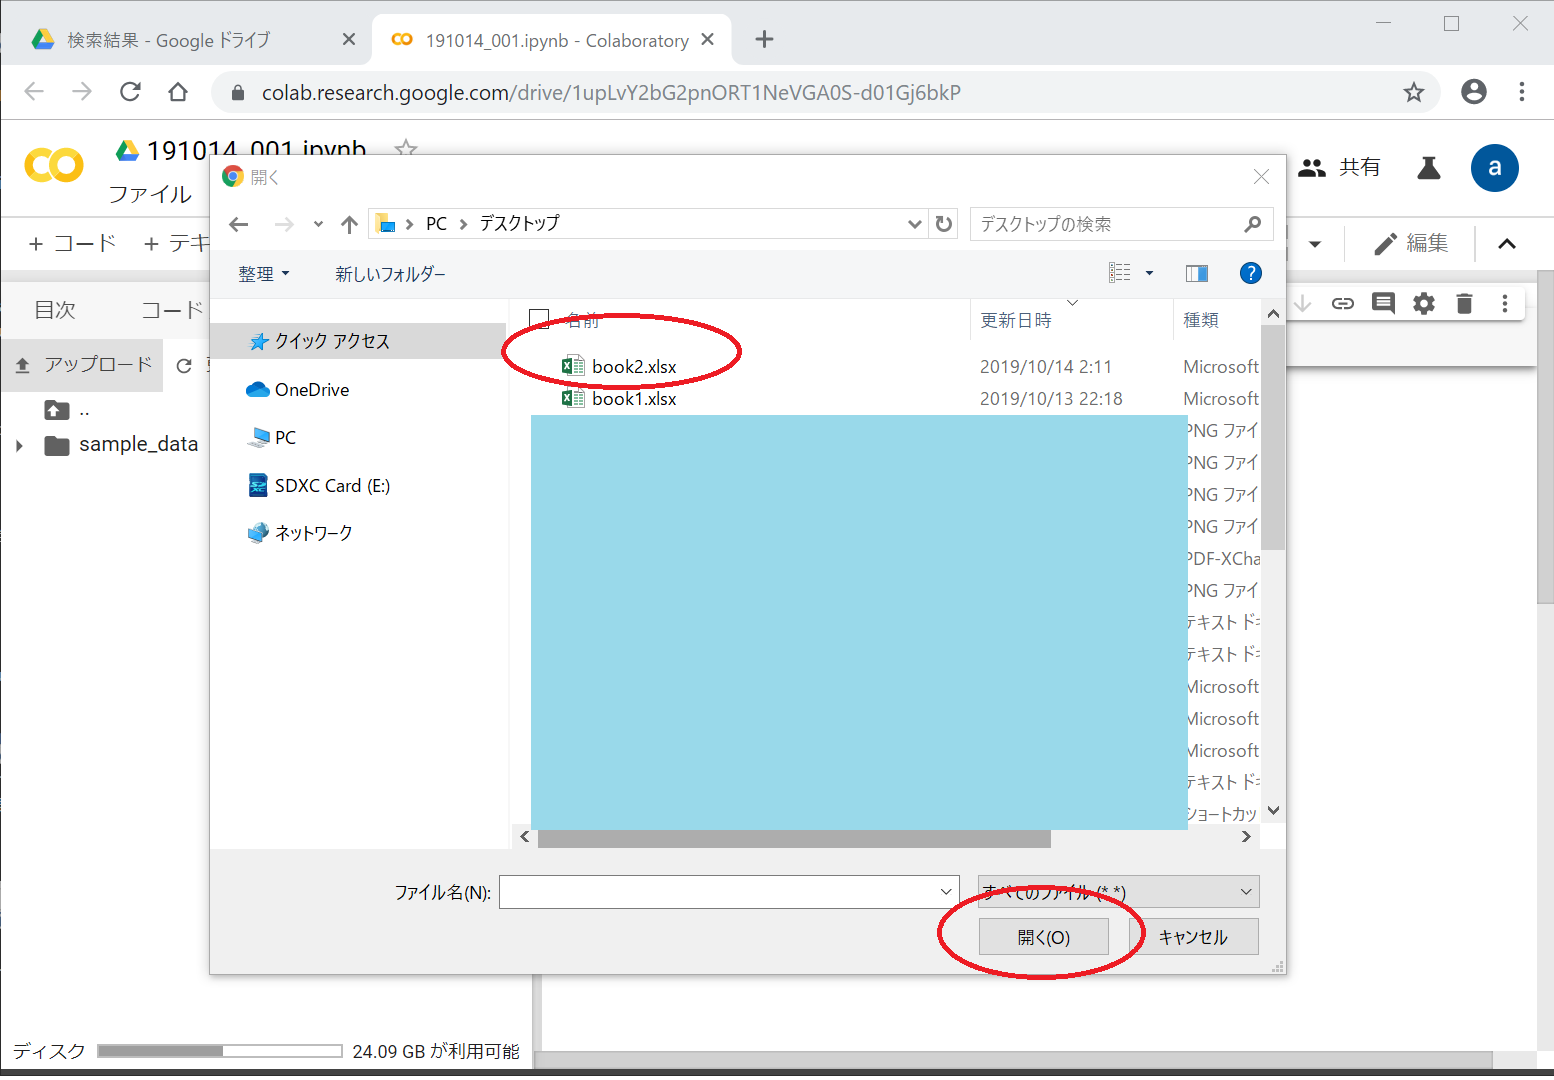The width and height of the screenshot is (1554, 1080).
Task: Bookmark page with star icon
Action: click(1413, 93)
